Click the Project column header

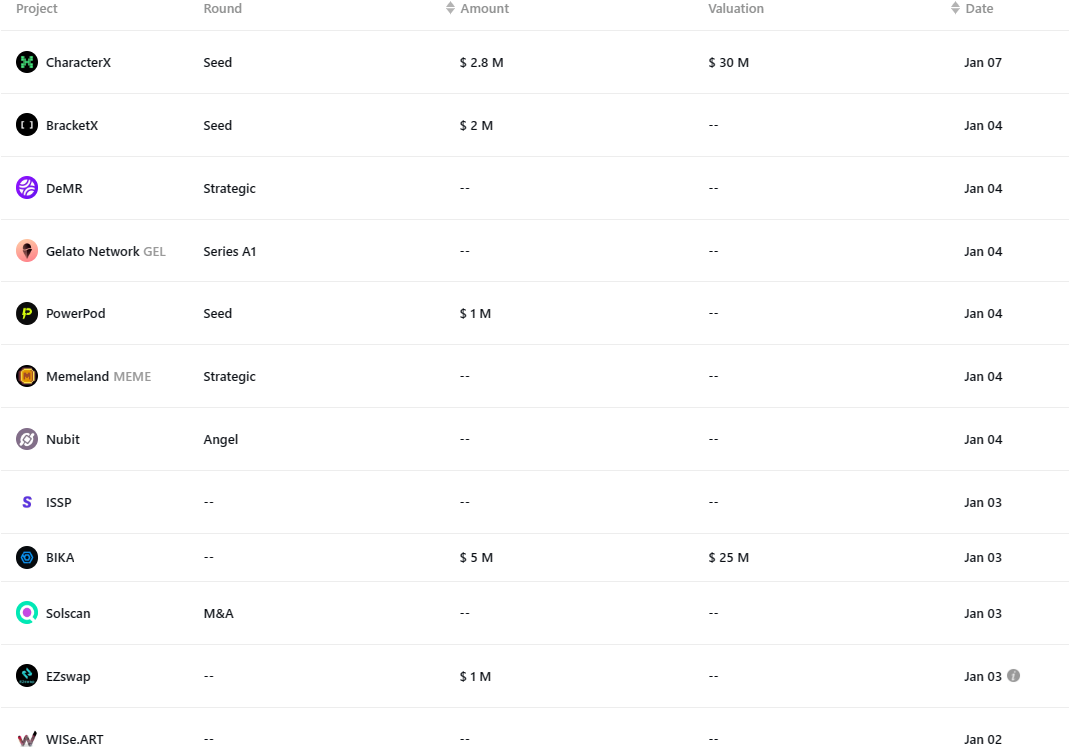tap(37, 8)
